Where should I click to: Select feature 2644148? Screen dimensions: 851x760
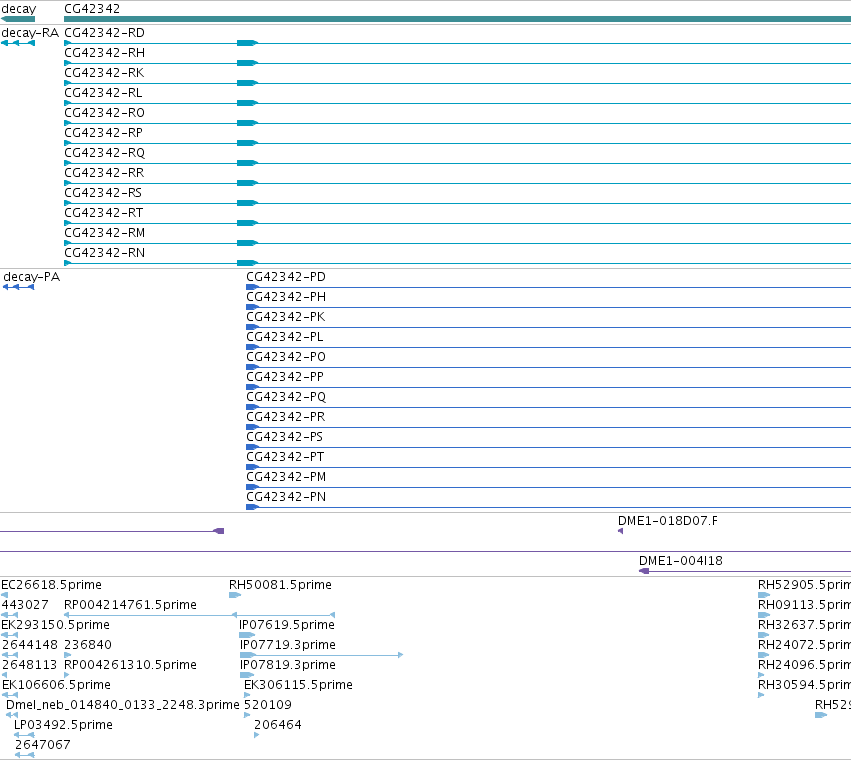pos(30,645)
